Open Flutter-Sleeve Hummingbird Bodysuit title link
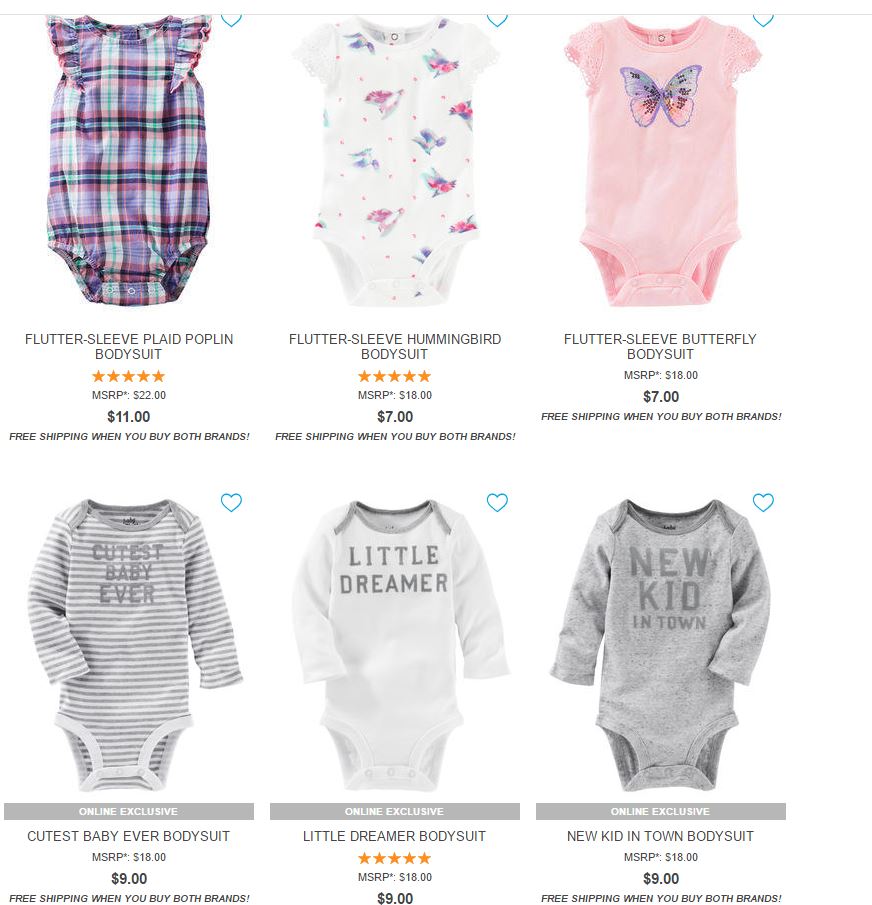 coord(395,346)
